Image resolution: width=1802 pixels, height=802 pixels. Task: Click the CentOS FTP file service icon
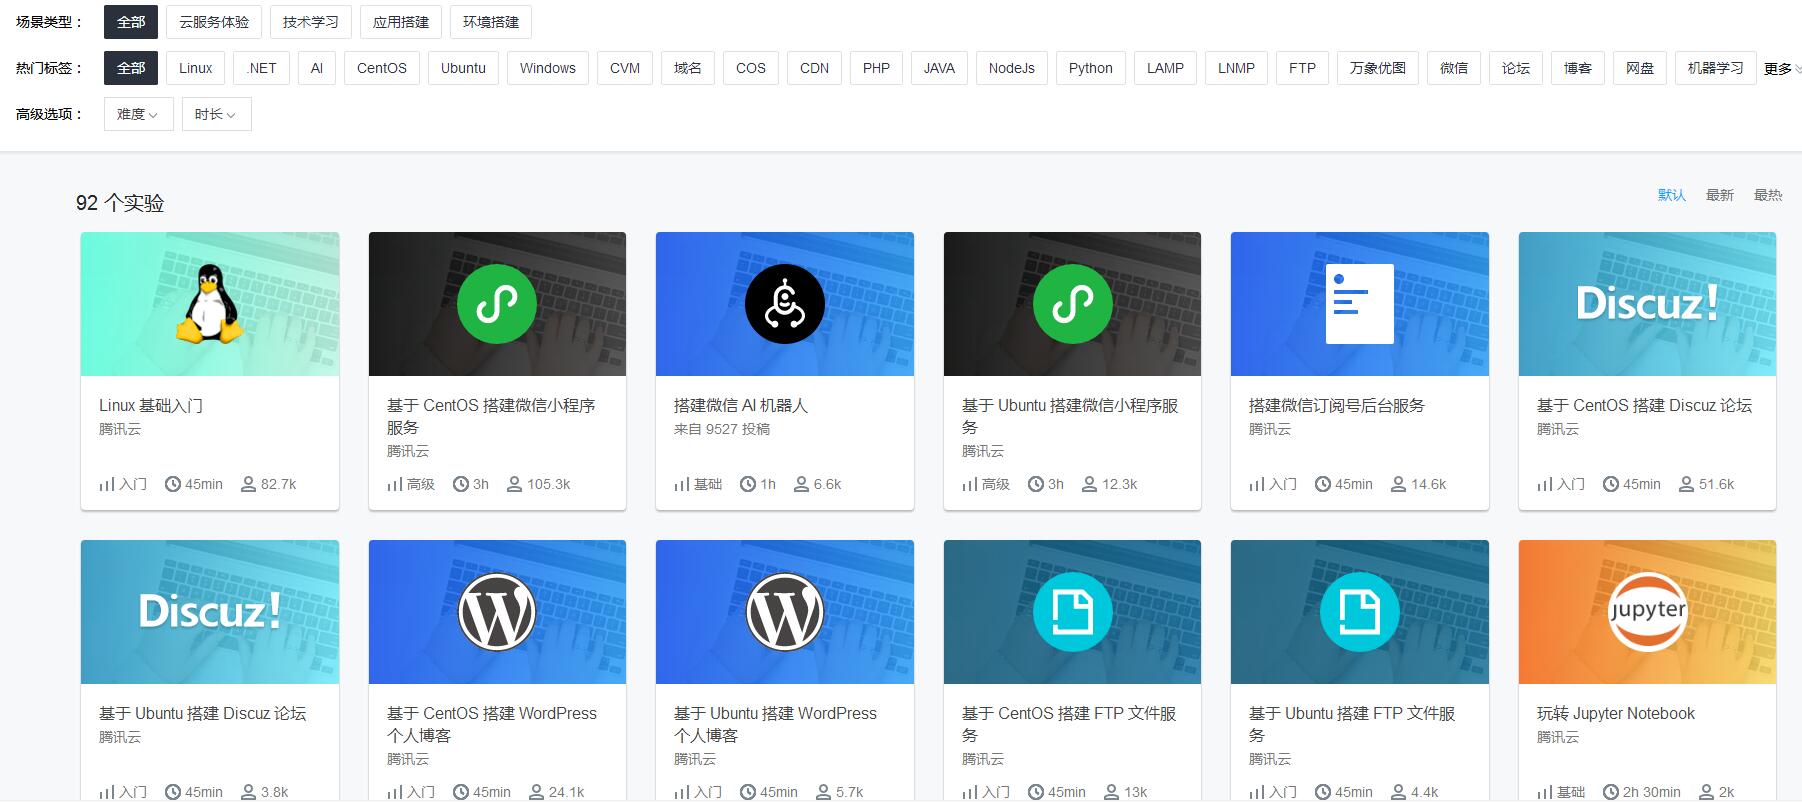click(x=1072, y=612)
